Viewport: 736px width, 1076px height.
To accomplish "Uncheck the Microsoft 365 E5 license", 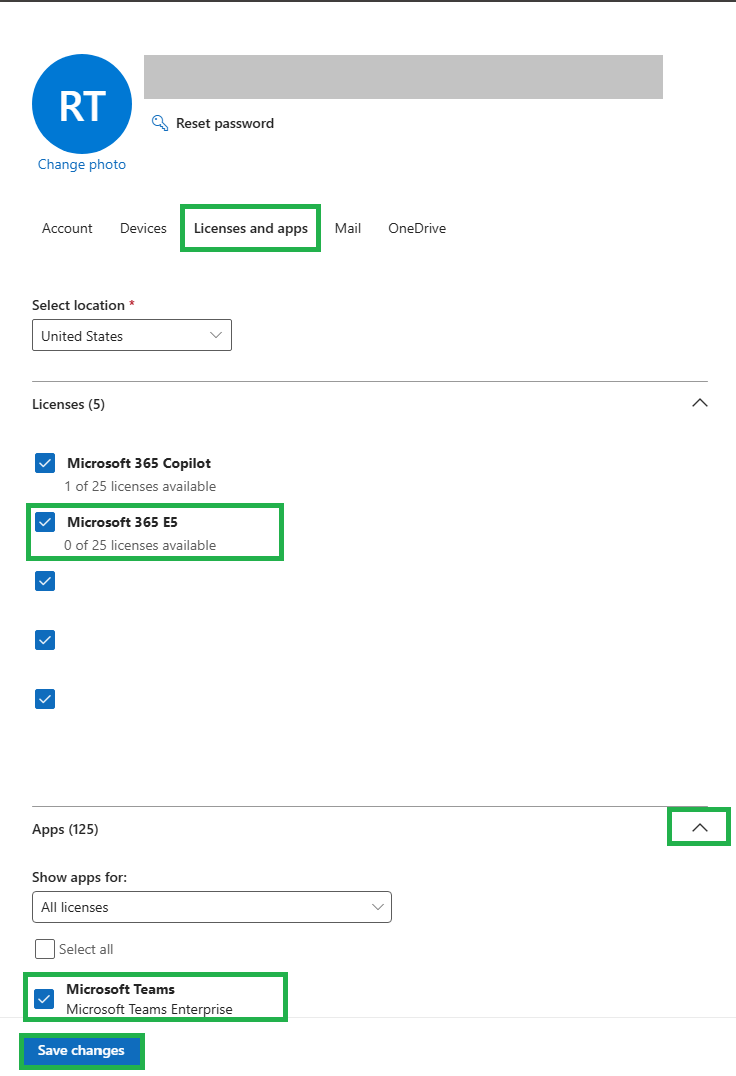I will 45,522.
